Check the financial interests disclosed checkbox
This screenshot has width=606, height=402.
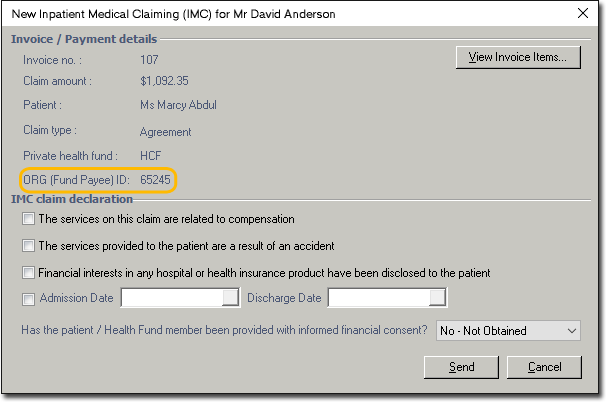point(28,272)
